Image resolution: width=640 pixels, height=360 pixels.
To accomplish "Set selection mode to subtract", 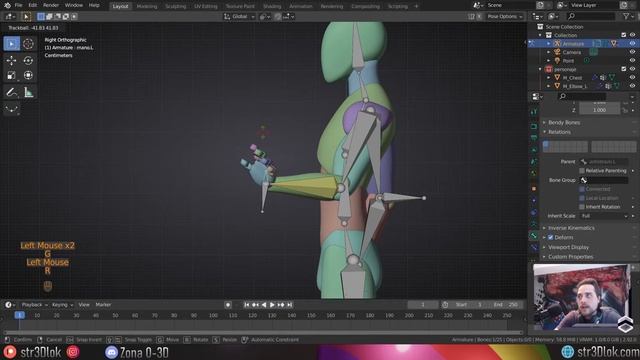I will 58,17.
